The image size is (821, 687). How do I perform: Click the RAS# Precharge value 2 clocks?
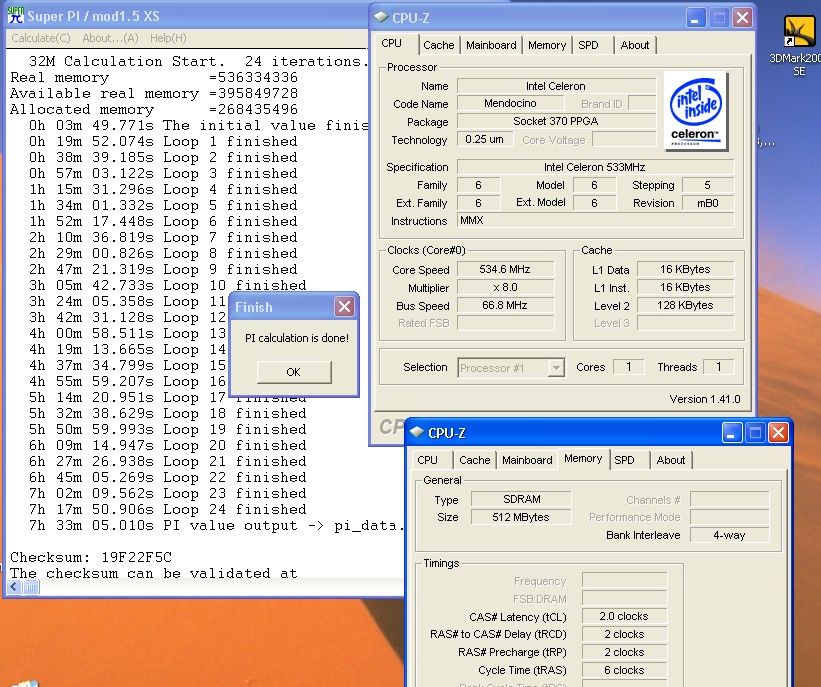pos(624,652)
